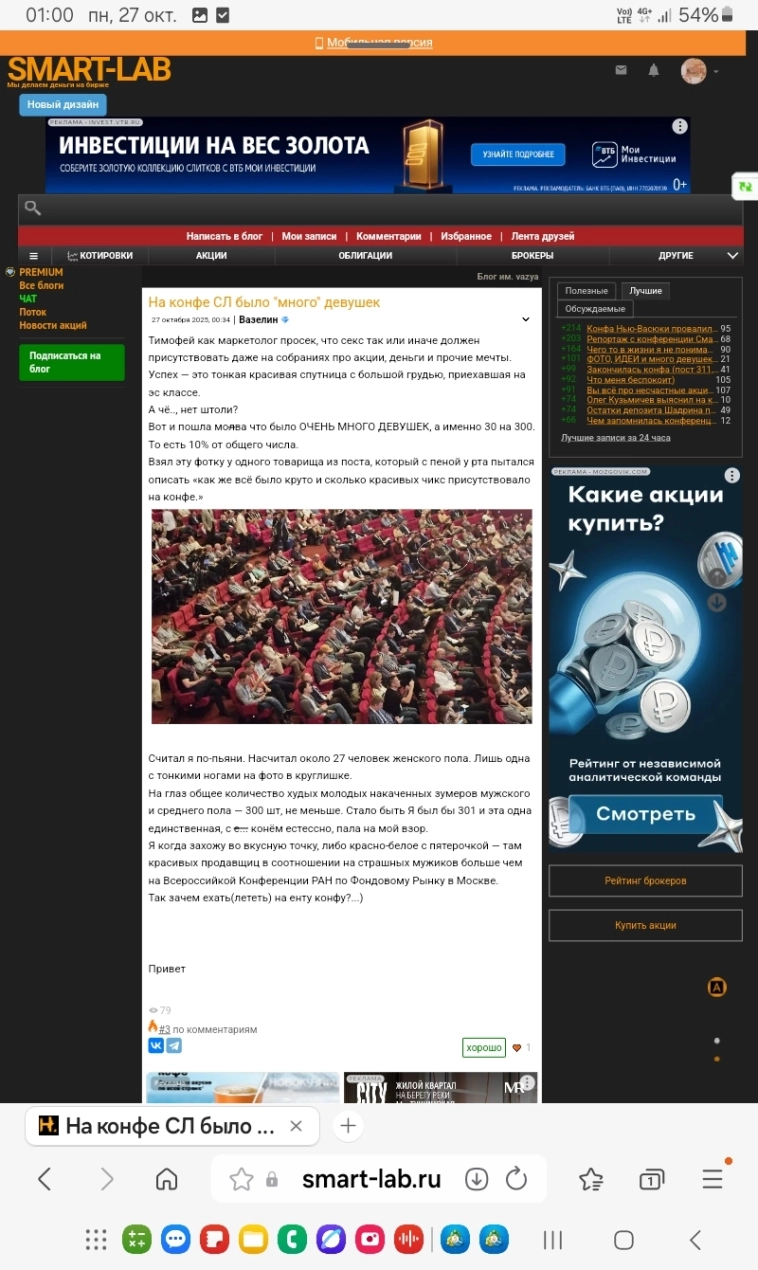Go back in the browser
The image size is (758, 1270).
click(44, 1179)
